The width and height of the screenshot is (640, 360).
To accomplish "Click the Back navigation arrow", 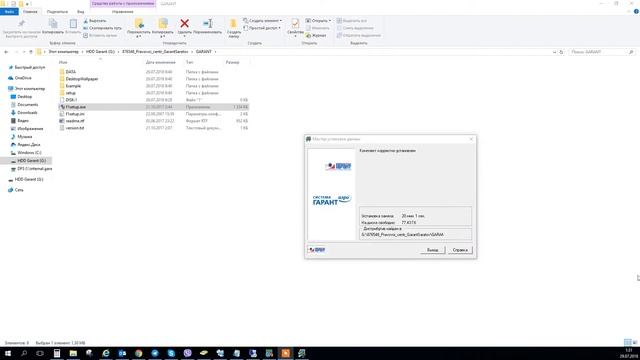I will [x=6, y=52].
